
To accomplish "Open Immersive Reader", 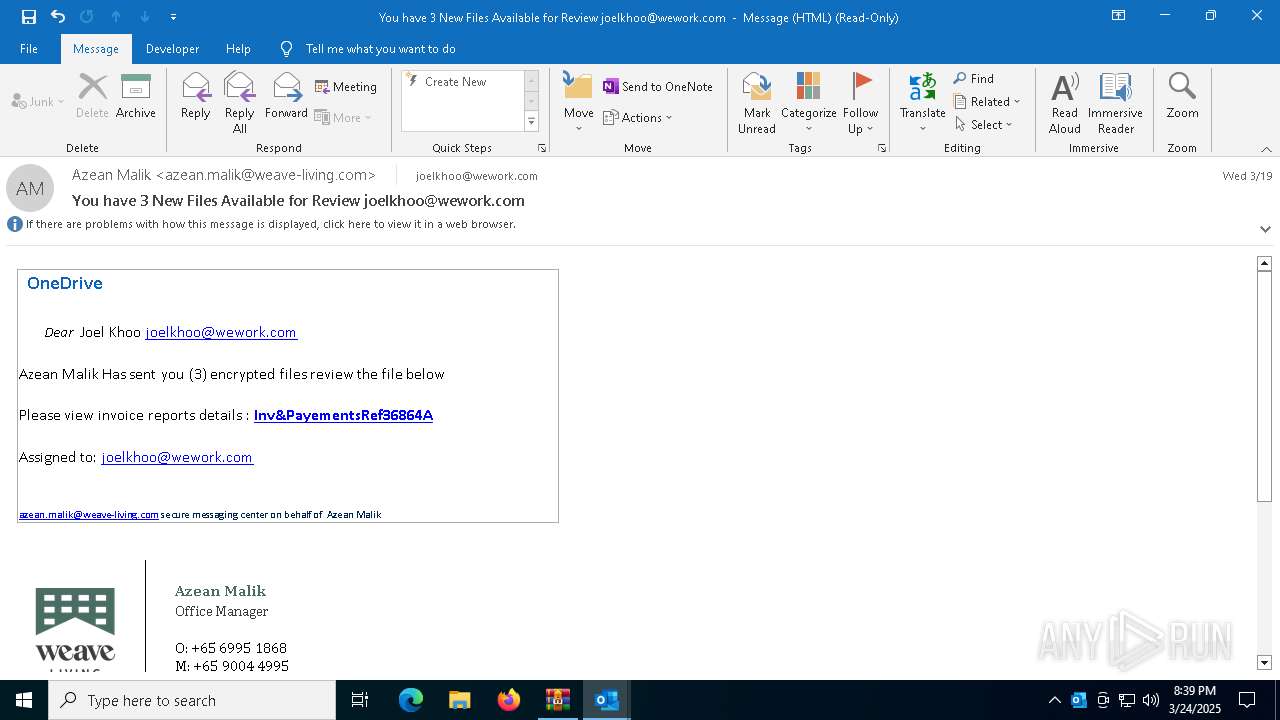I will [x=1115, y=103].
